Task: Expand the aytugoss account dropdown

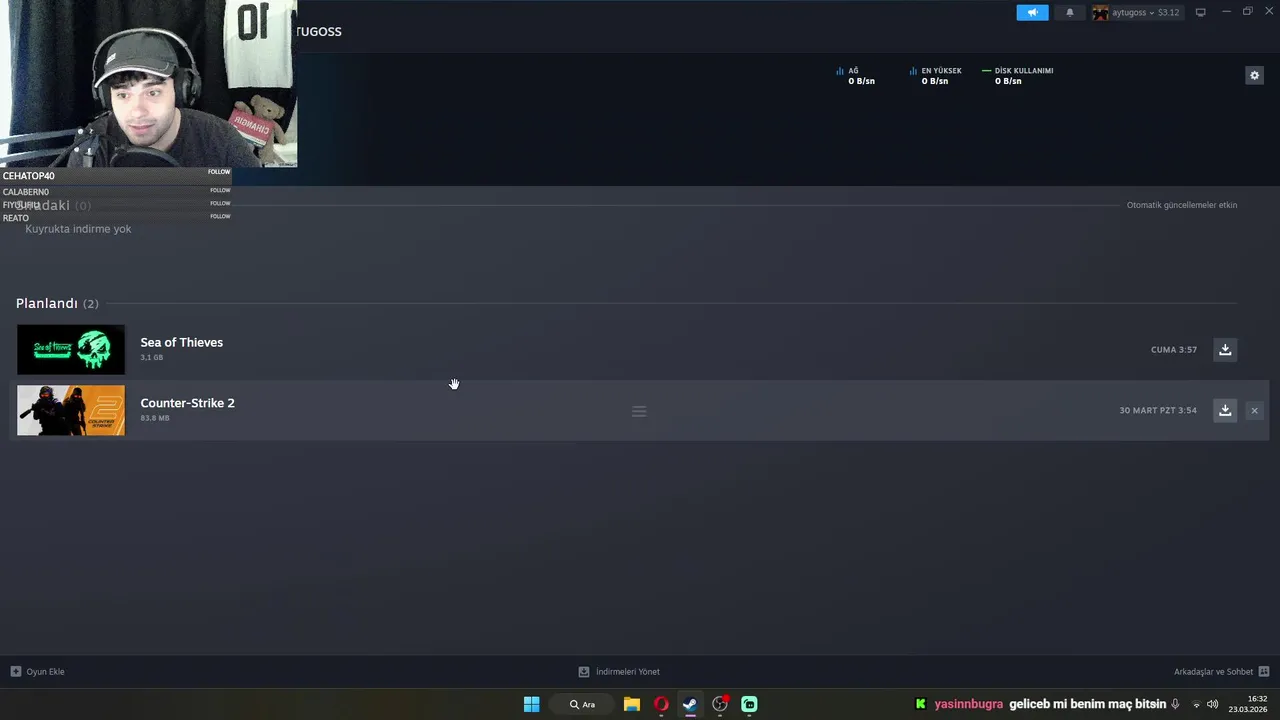Action: pyautogui.click(x=1136, y=12)
